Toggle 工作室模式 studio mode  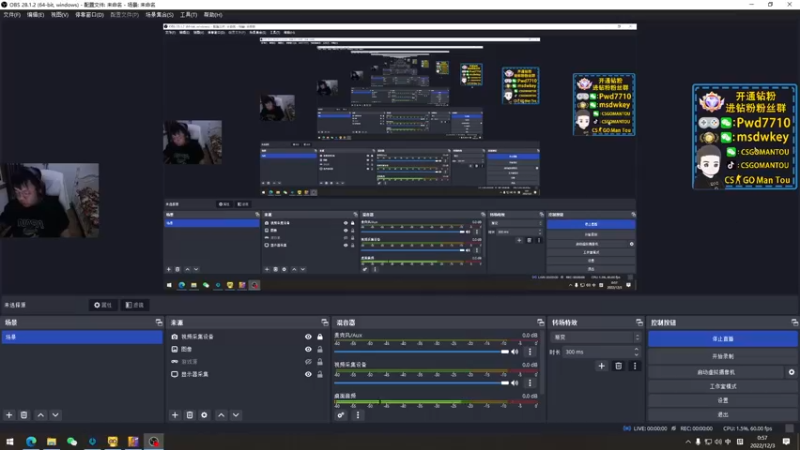tap(722, 386)
